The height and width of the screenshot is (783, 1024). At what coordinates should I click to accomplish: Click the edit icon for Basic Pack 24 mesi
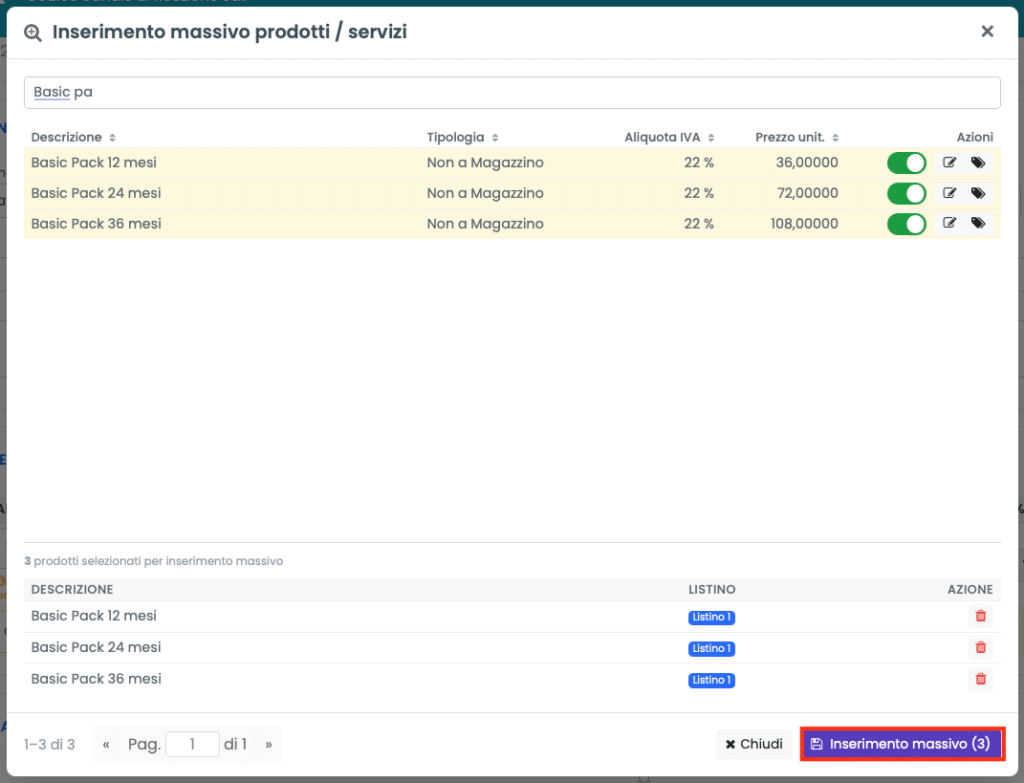pos(949,193)
